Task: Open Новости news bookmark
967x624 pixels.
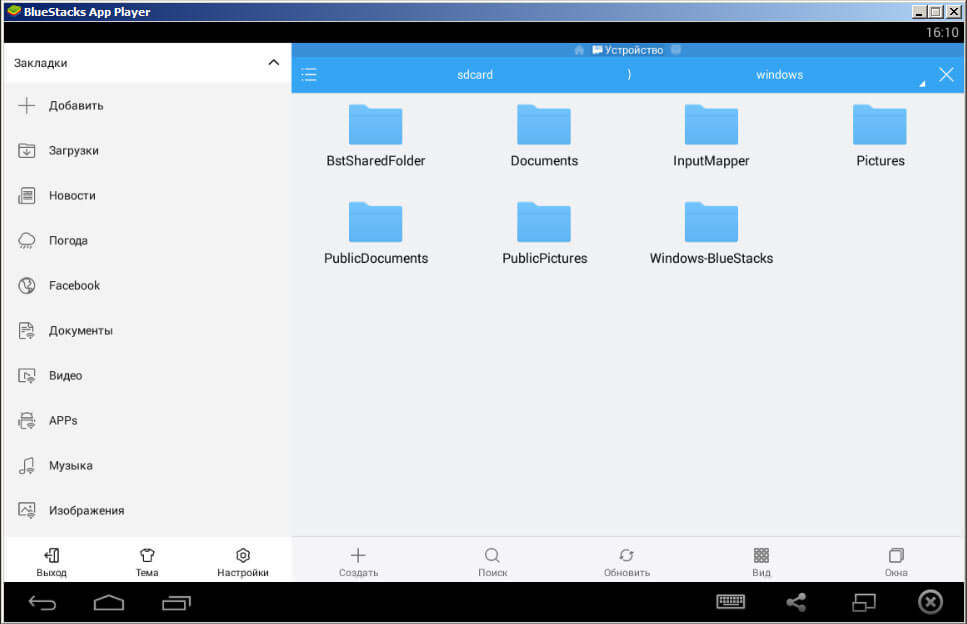Action: [147, 195]
